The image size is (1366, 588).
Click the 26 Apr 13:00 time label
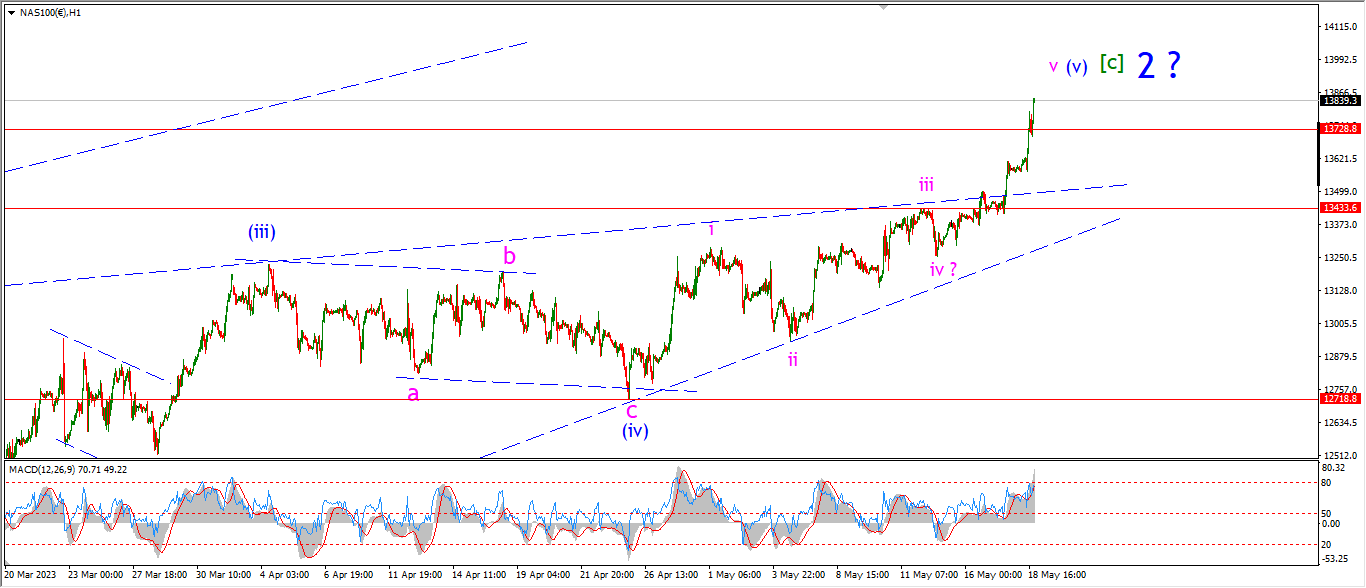click(x=672, y=576)
